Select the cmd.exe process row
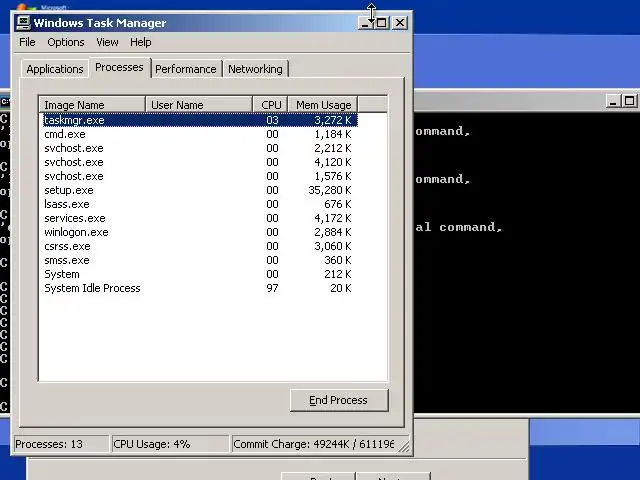 200,134
